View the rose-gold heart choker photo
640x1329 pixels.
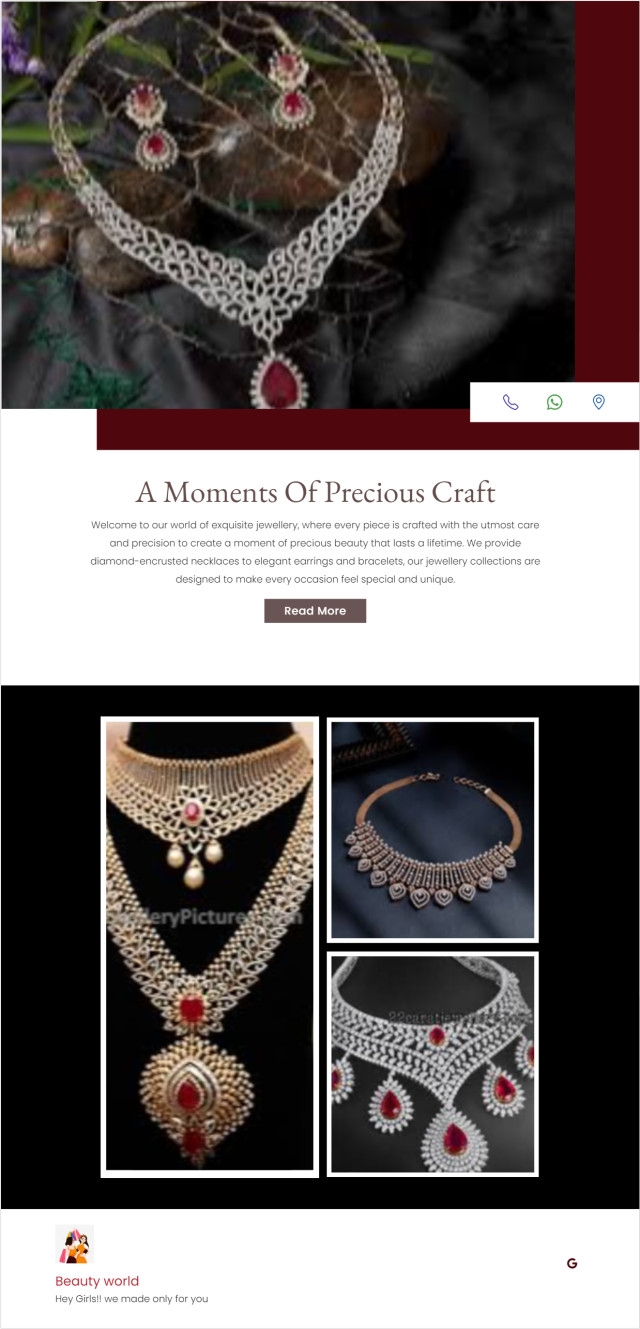433,830
